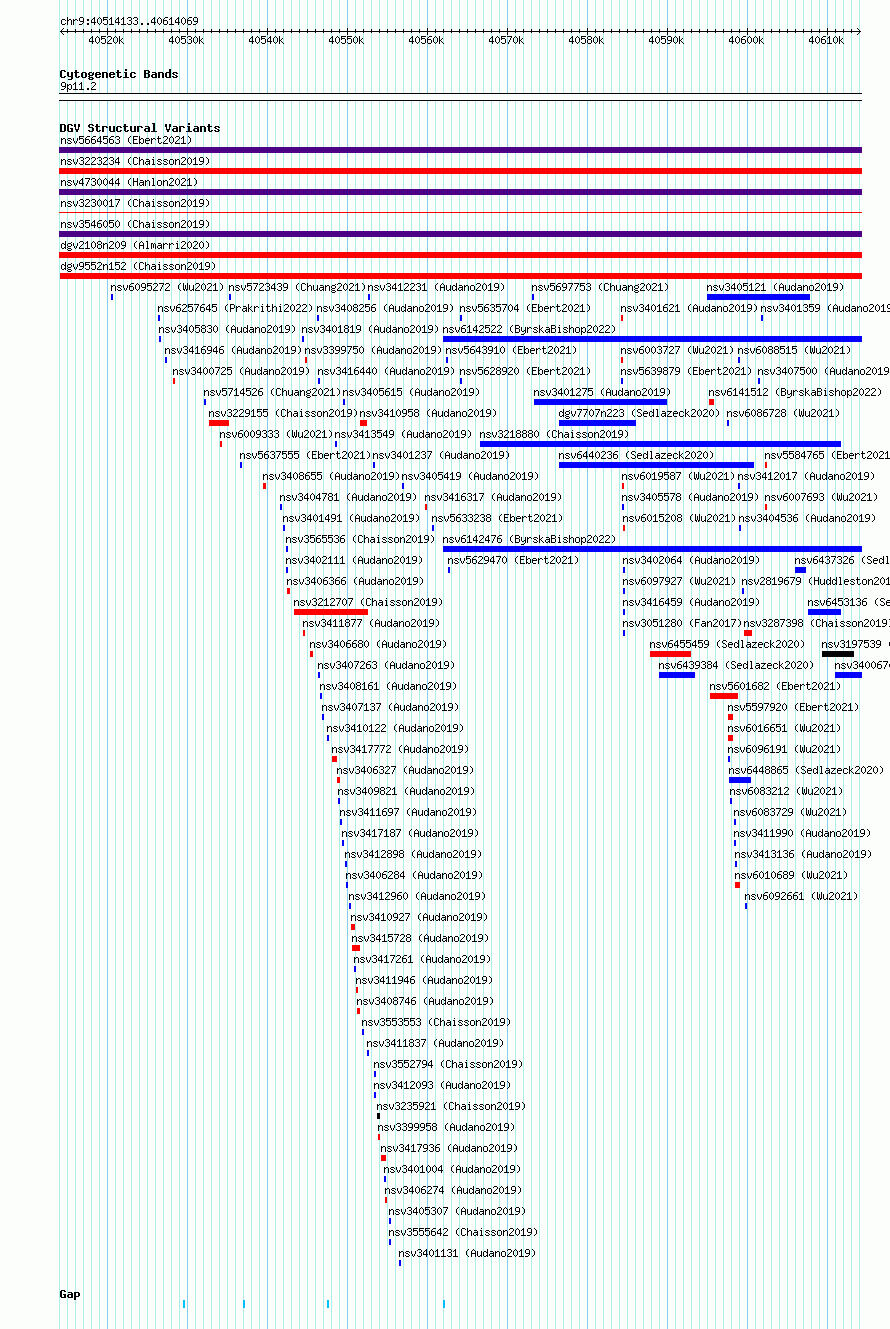Click nsv6010689 (Wu2021) label

pos(792,876)
